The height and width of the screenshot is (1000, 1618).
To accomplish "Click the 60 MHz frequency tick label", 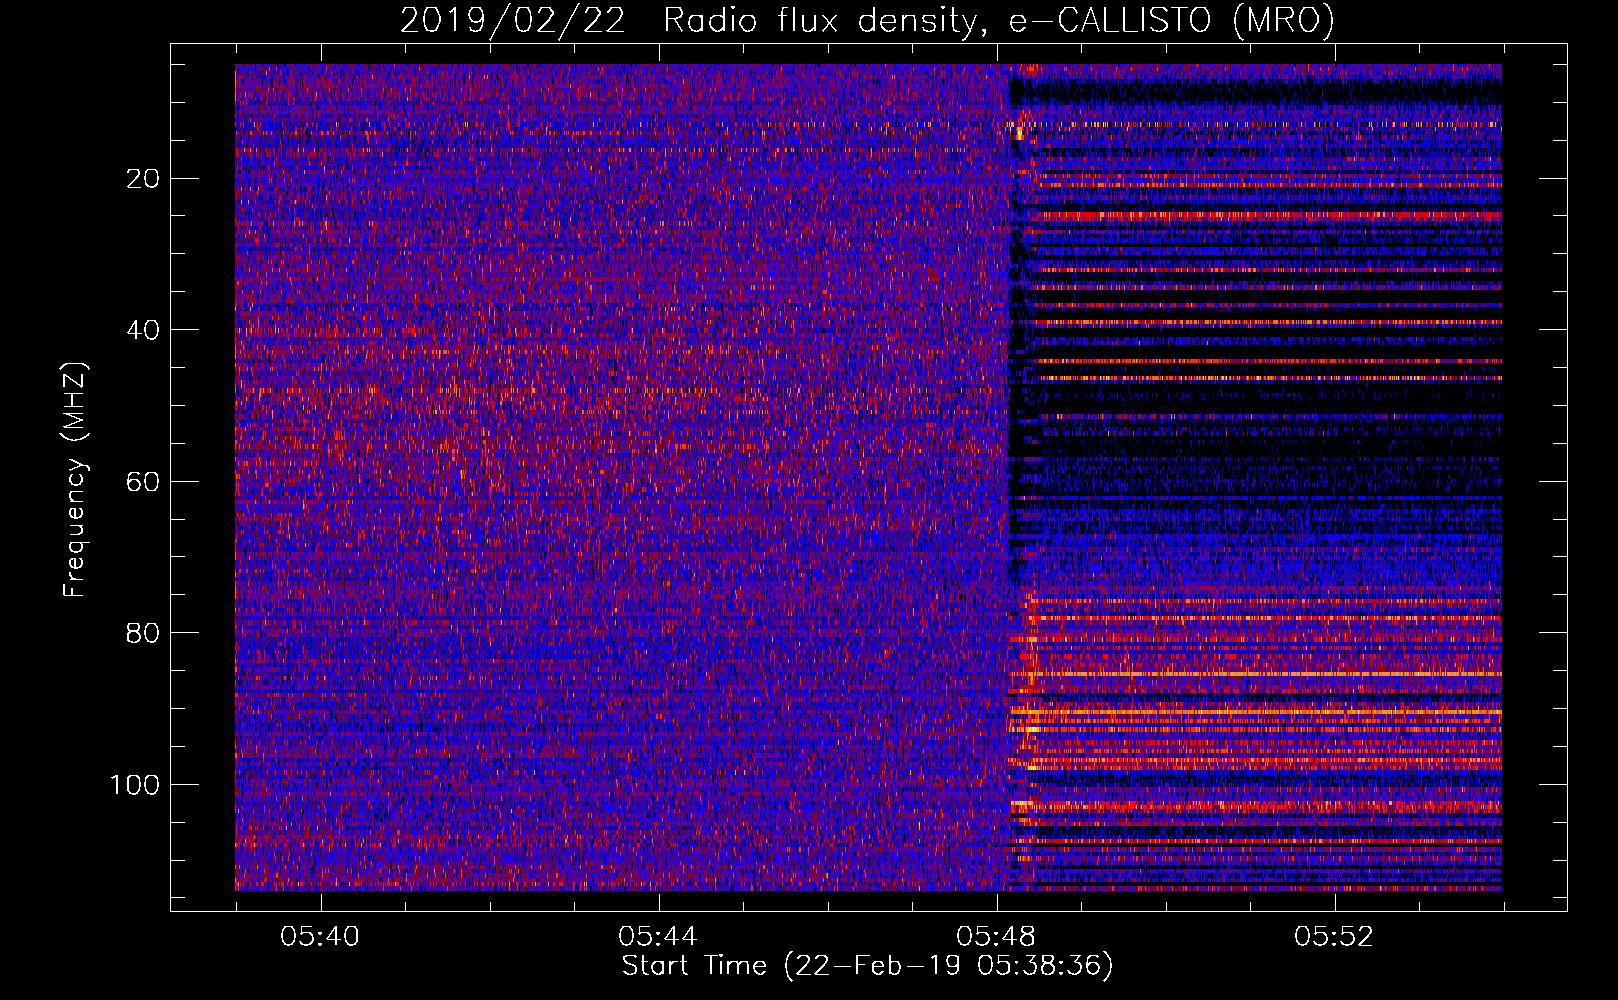I will 144,482.
